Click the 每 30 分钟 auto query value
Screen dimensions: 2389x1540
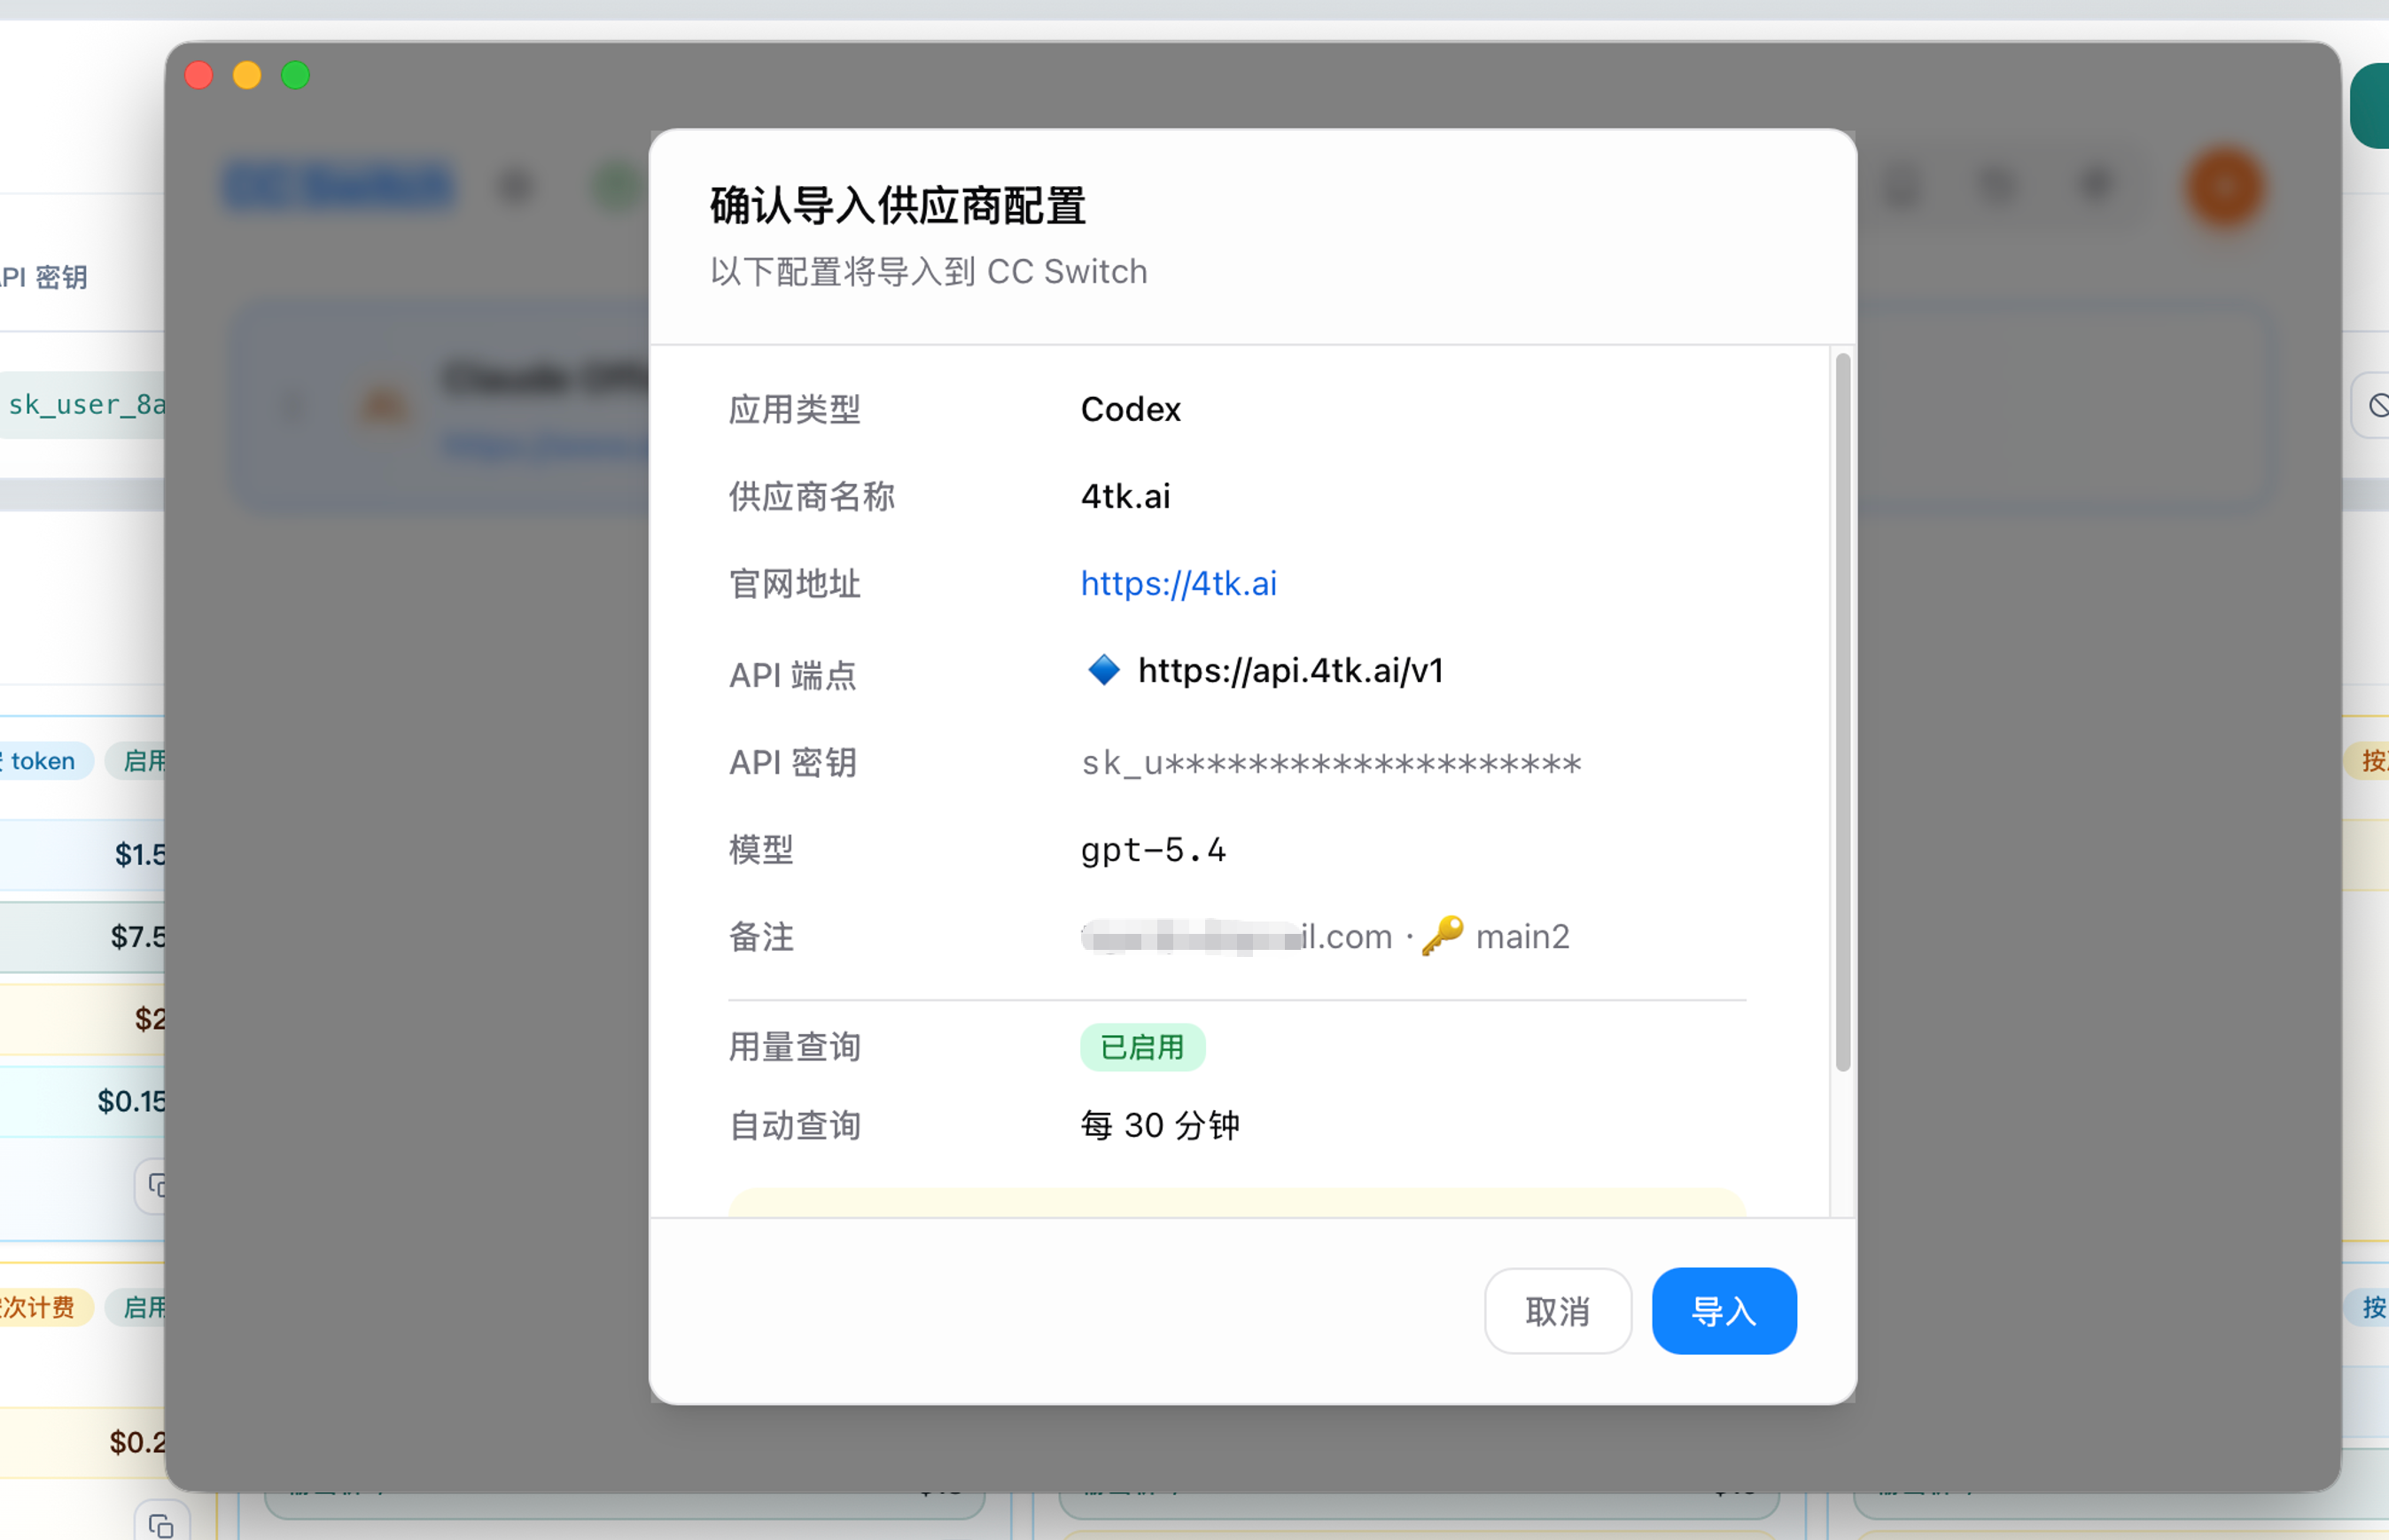click(1159, 1125)
